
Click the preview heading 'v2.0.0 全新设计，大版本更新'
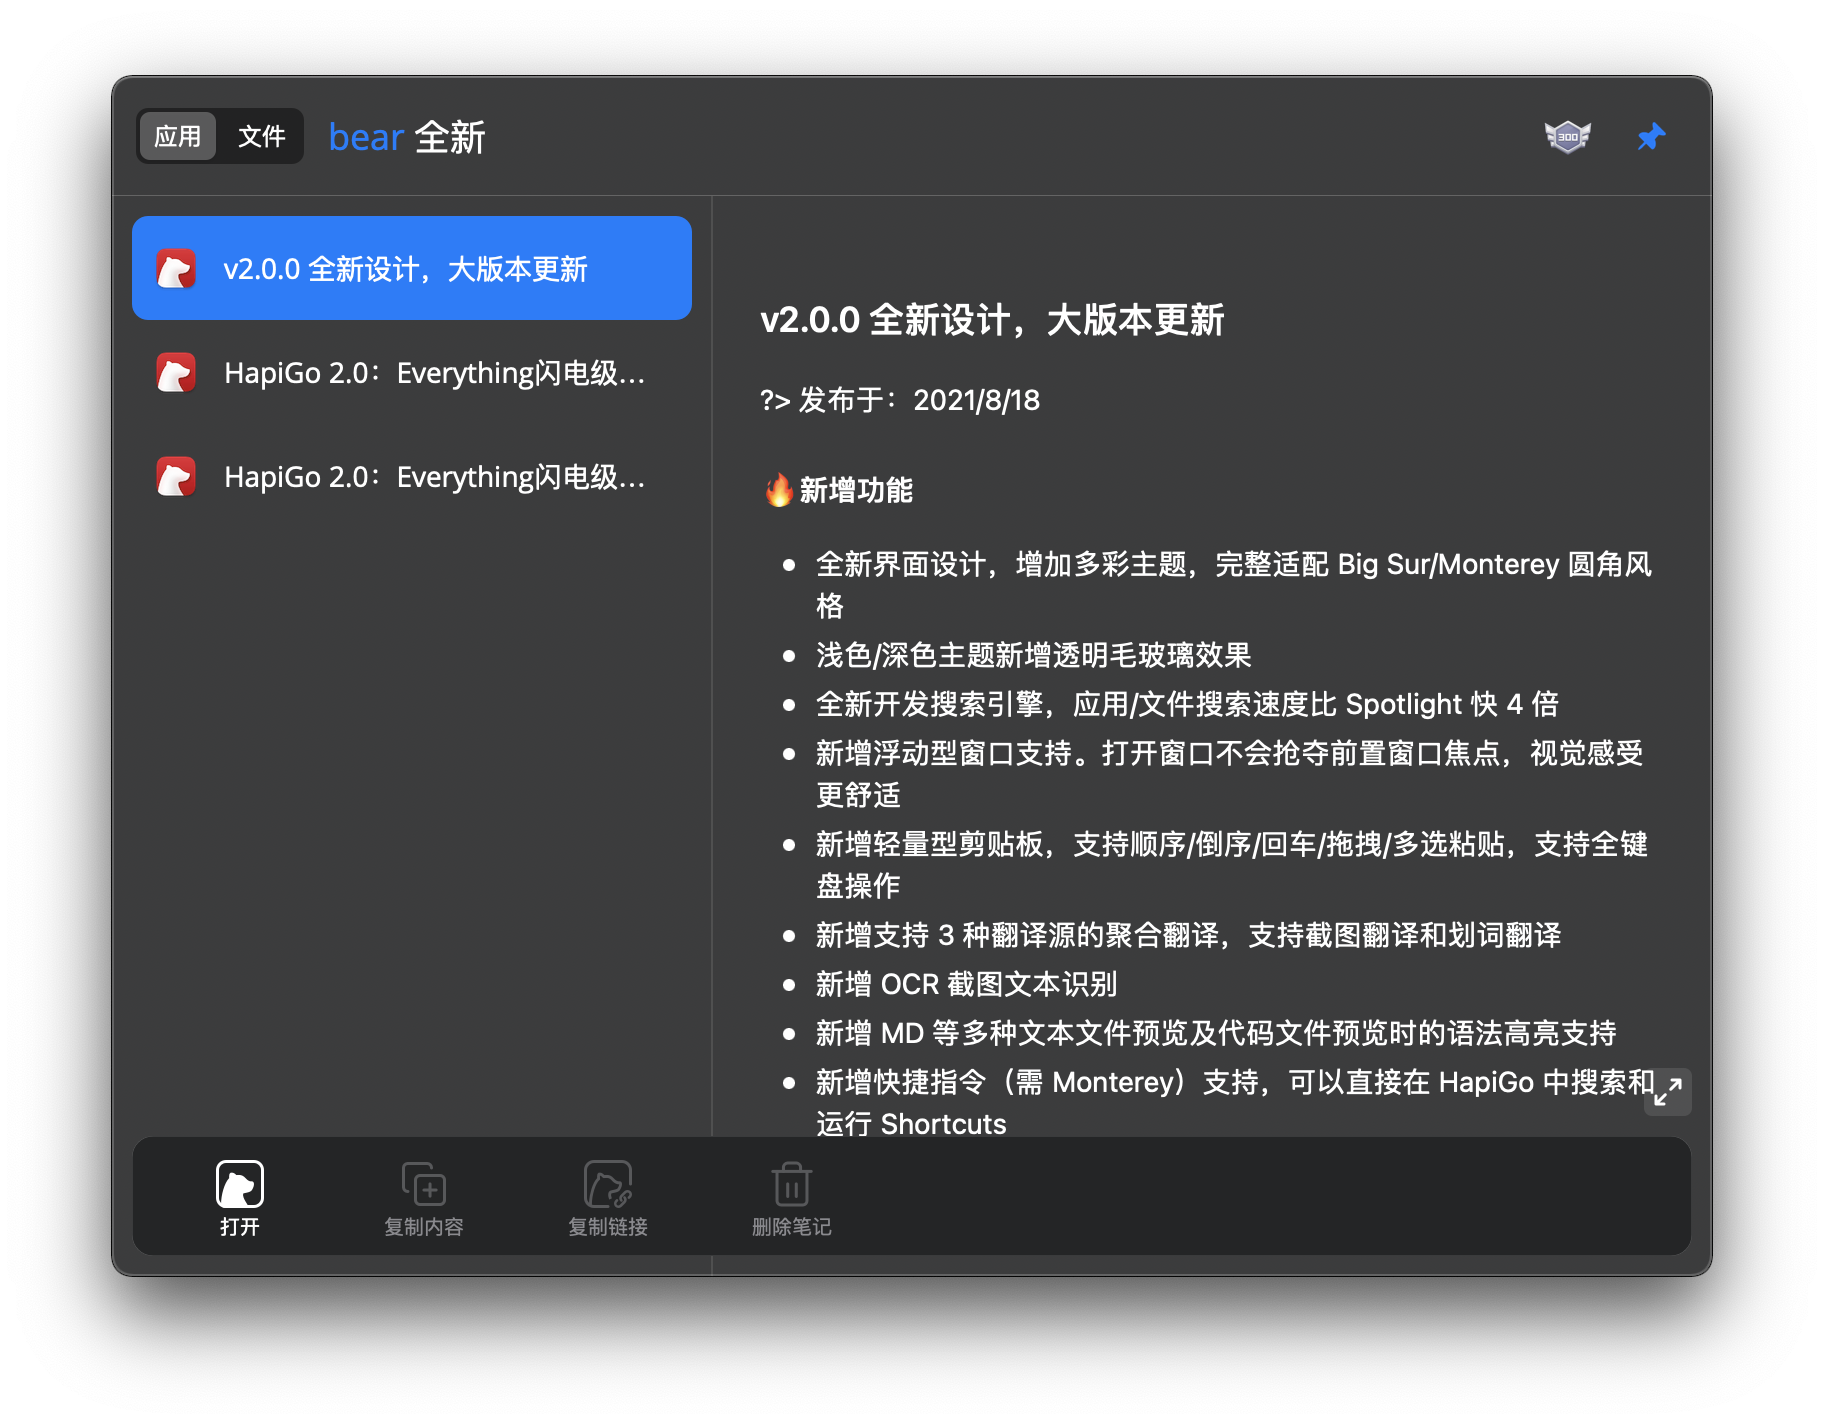(x=992, y=320)
